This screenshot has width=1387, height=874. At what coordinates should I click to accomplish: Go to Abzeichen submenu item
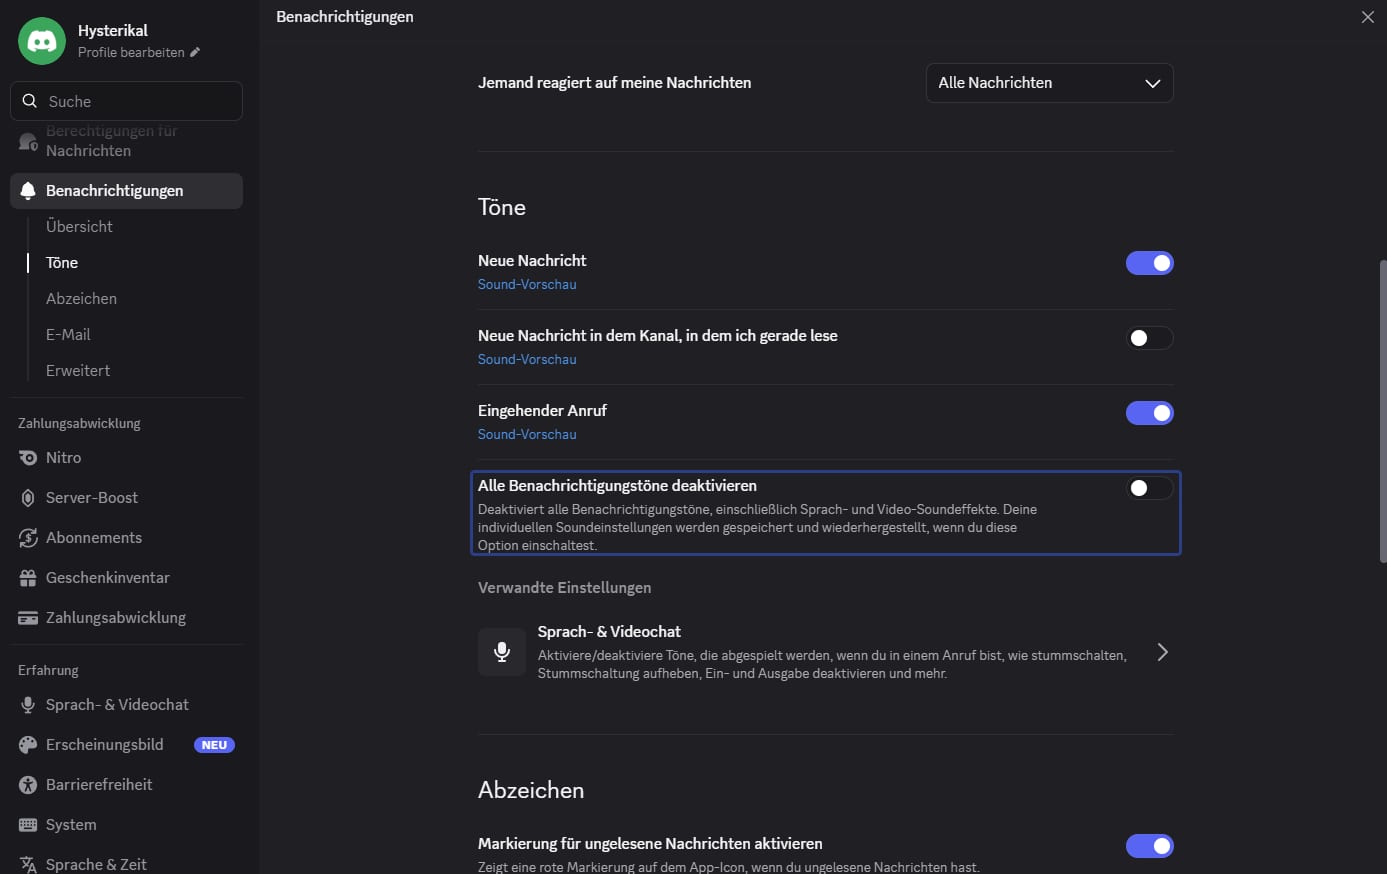(81, 299)
